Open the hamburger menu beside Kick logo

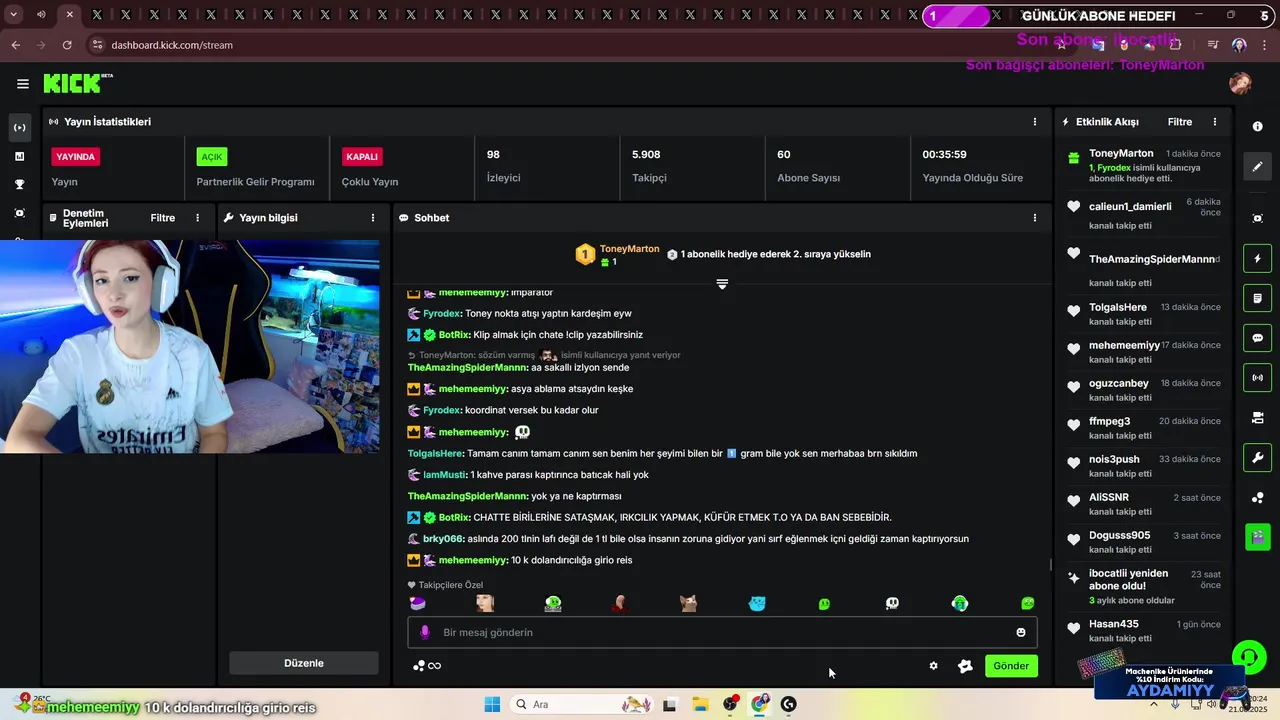pyautogui.click(x=22, y=84)
